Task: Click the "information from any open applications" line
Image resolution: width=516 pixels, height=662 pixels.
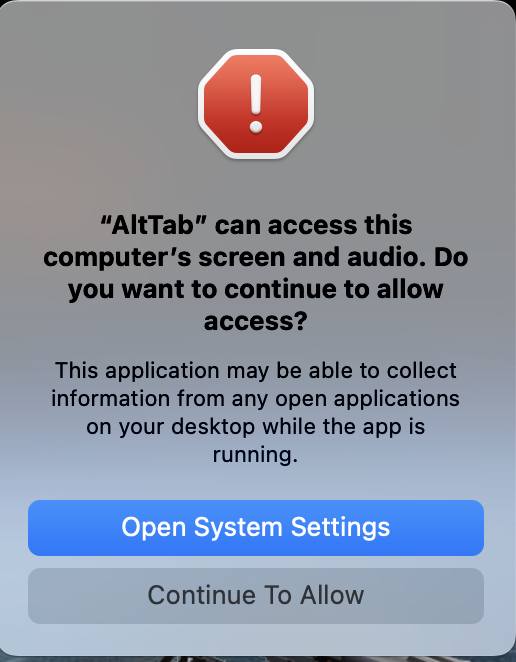Action: pyautogui.click(x=255, y=399)
